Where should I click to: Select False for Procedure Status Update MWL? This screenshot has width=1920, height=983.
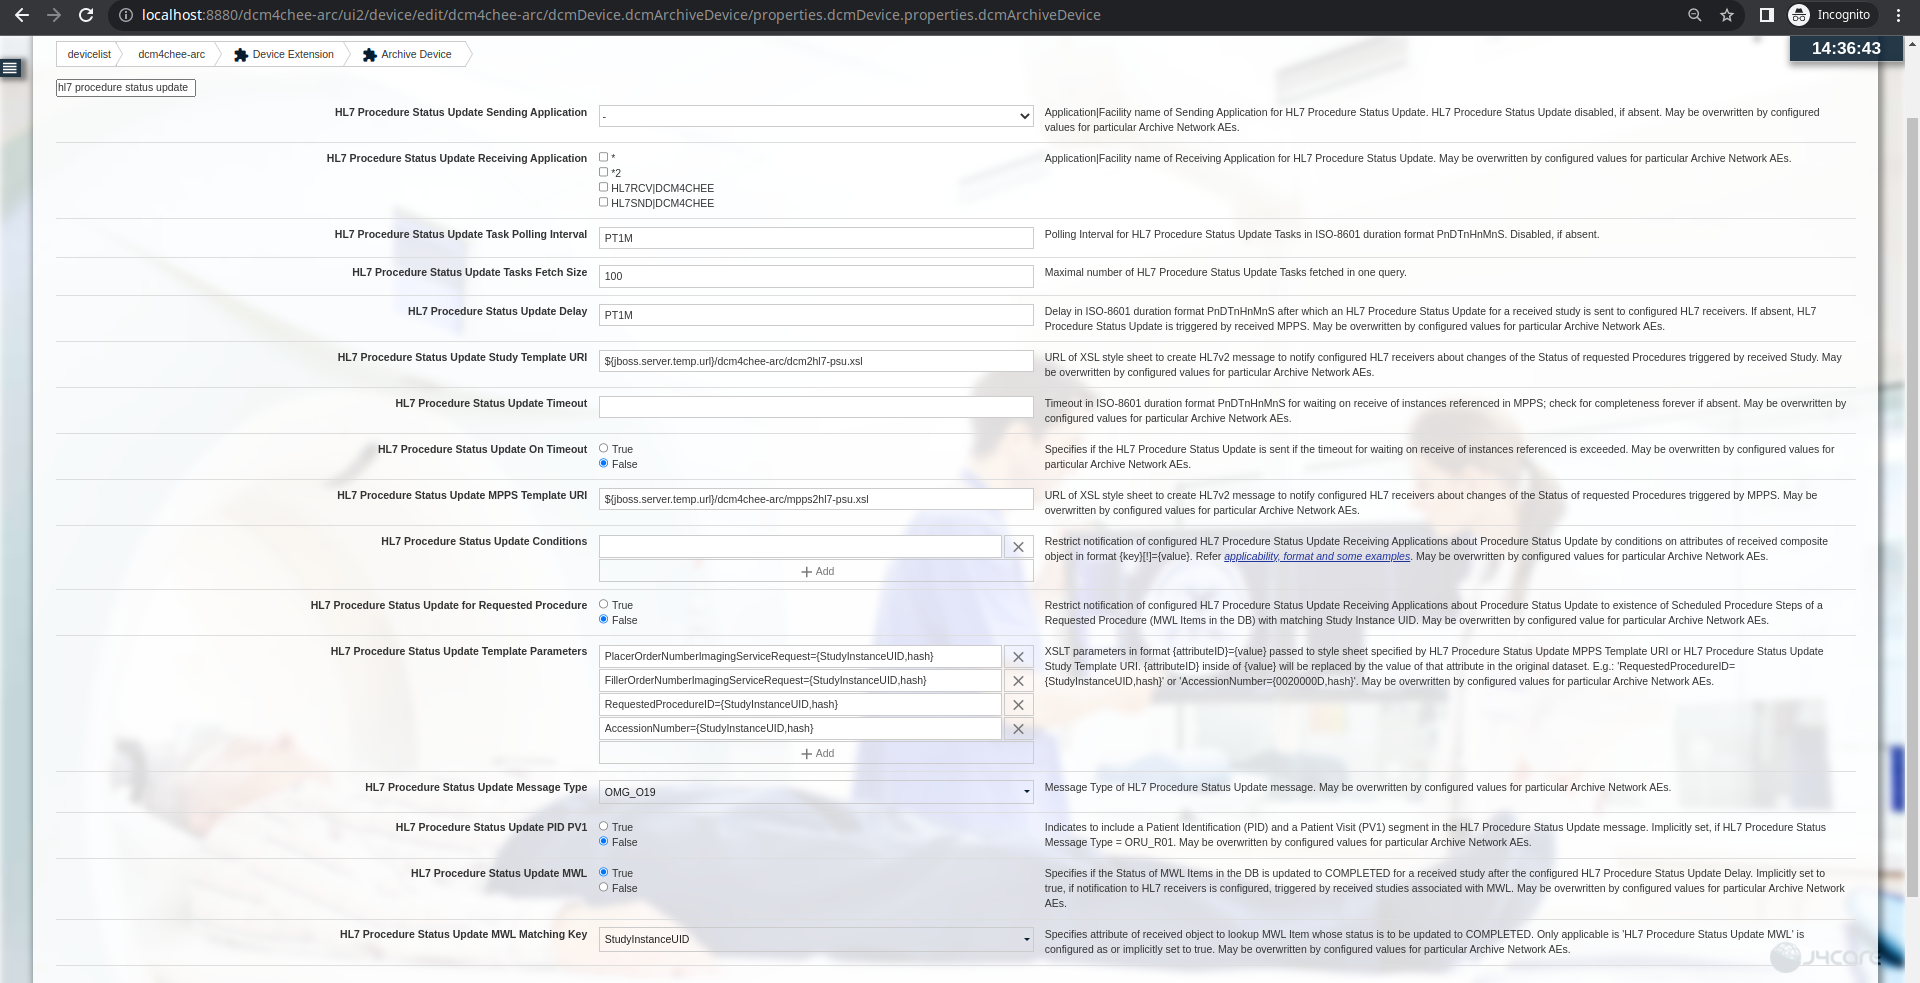pyautogui.click(x=604, y=887)
